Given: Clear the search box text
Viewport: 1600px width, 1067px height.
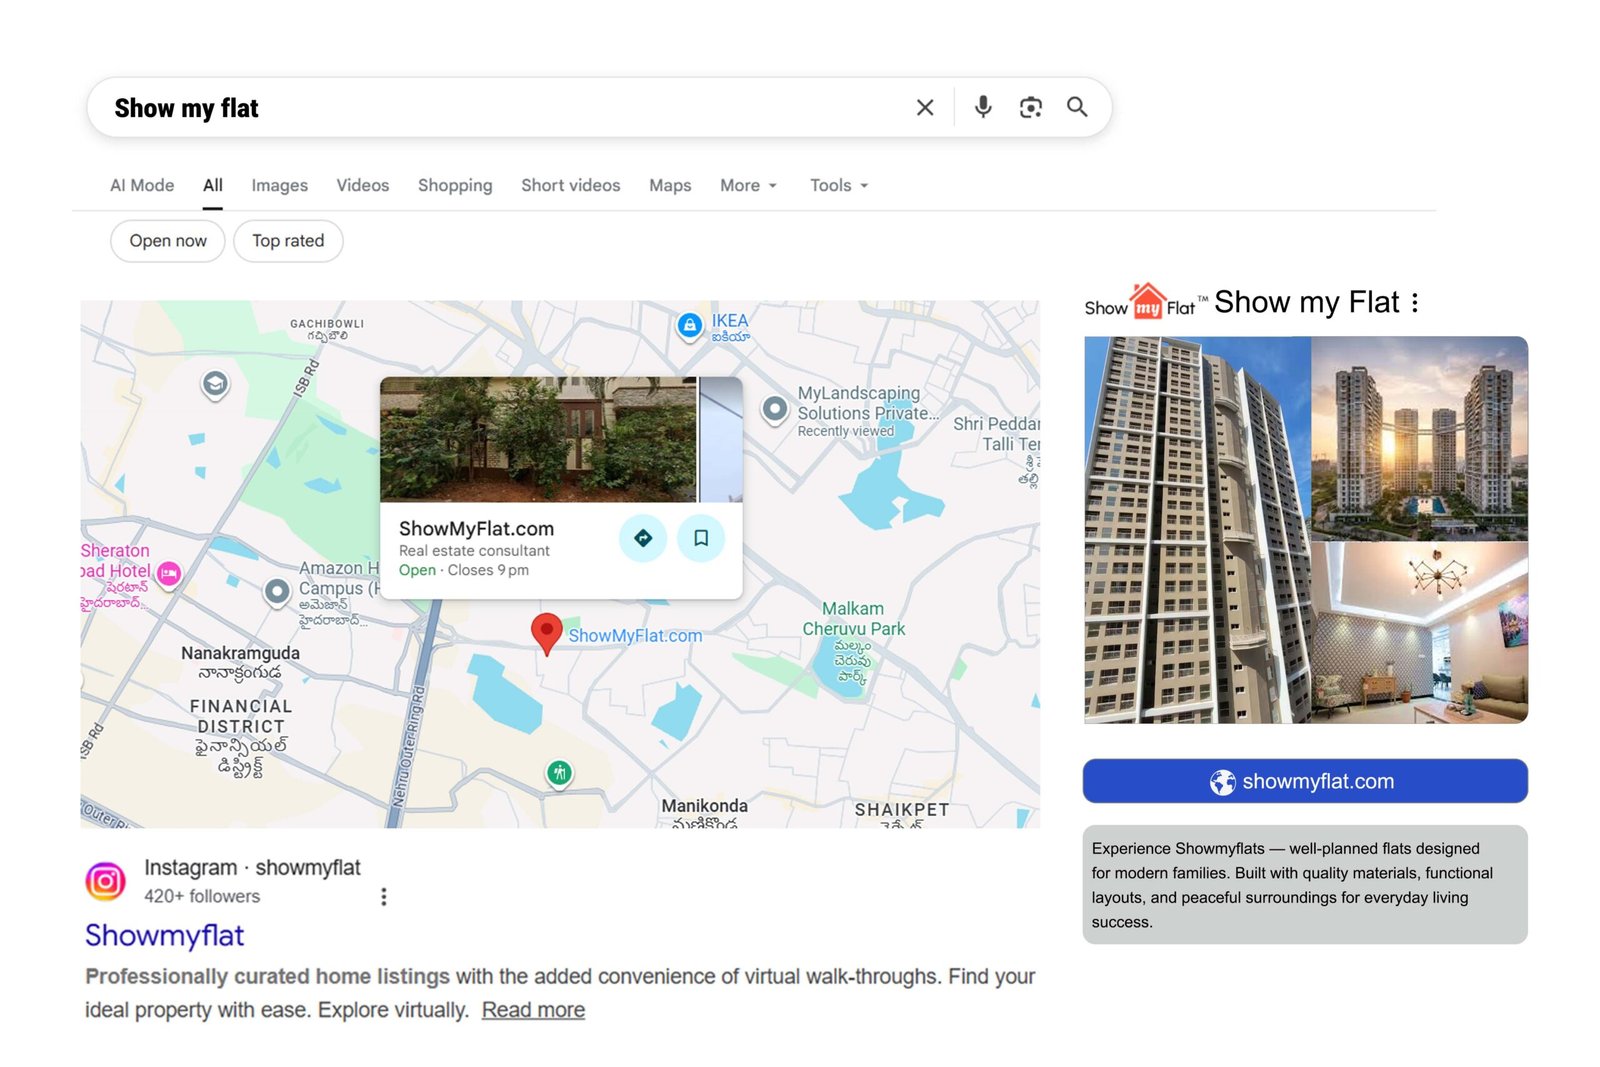Looking at the screenshot, I should [925, 108].
